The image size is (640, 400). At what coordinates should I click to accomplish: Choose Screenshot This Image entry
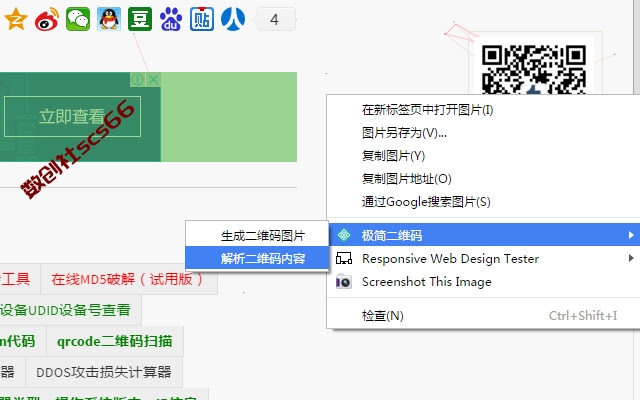[483, 282]
